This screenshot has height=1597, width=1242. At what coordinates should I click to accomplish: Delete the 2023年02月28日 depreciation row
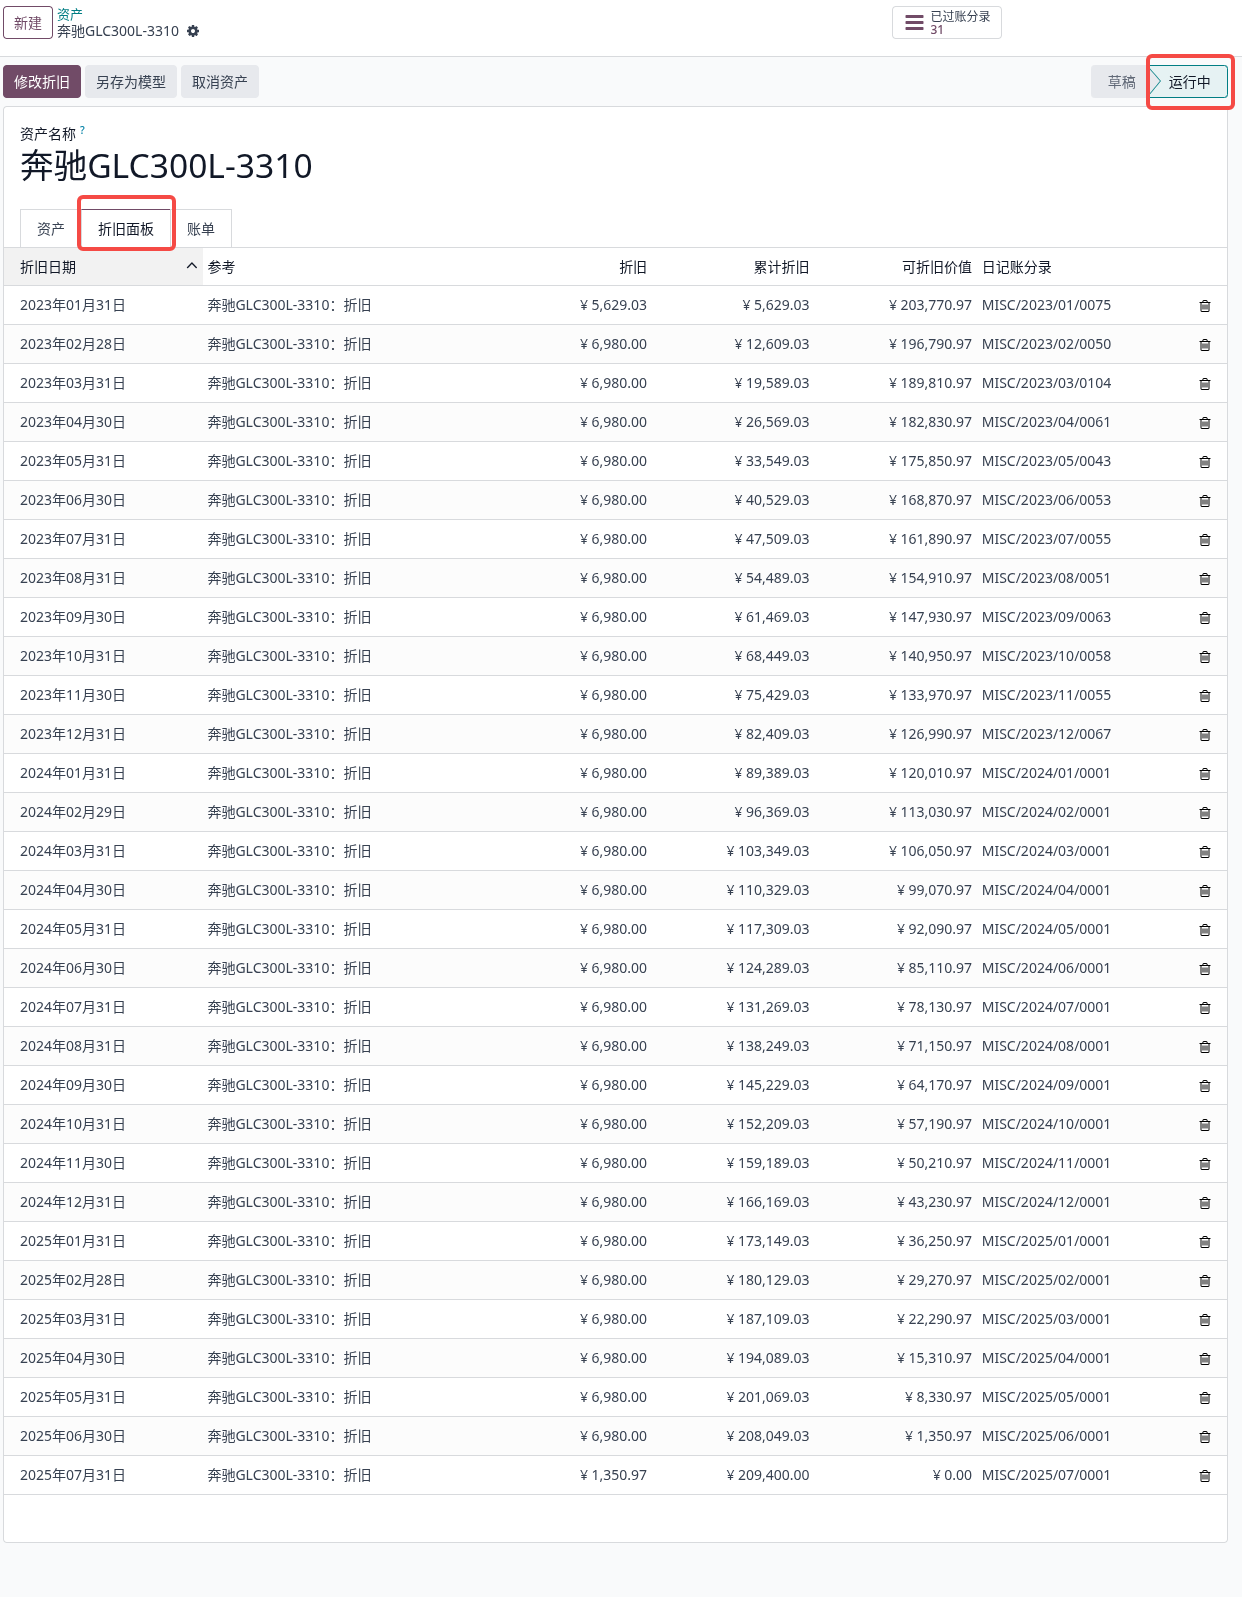pos(1205,345)
